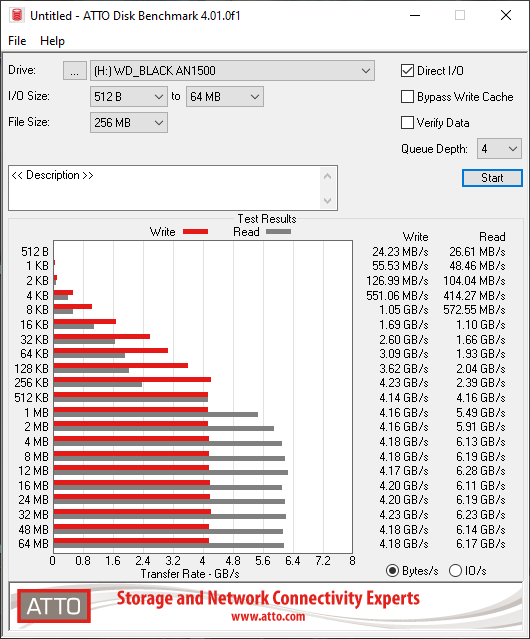Enable the Verify Data option
The height and width of the screenshot is (639, 530).
pyautogui.click(x=407, y=123)
